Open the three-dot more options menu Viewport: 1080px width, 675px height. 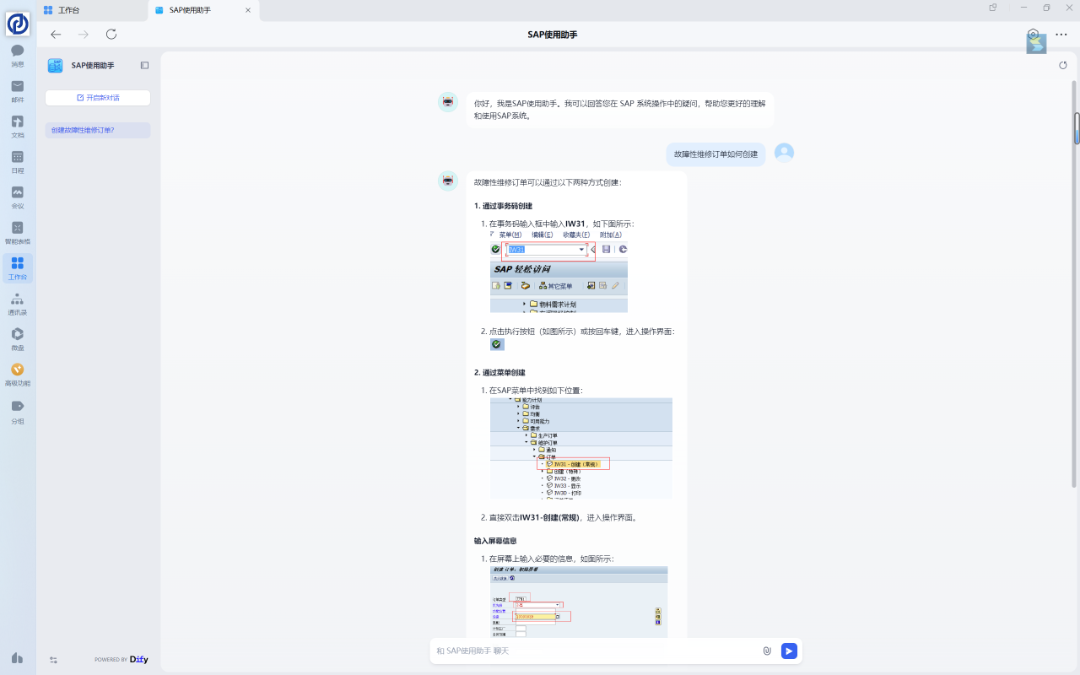[1061, 34]
